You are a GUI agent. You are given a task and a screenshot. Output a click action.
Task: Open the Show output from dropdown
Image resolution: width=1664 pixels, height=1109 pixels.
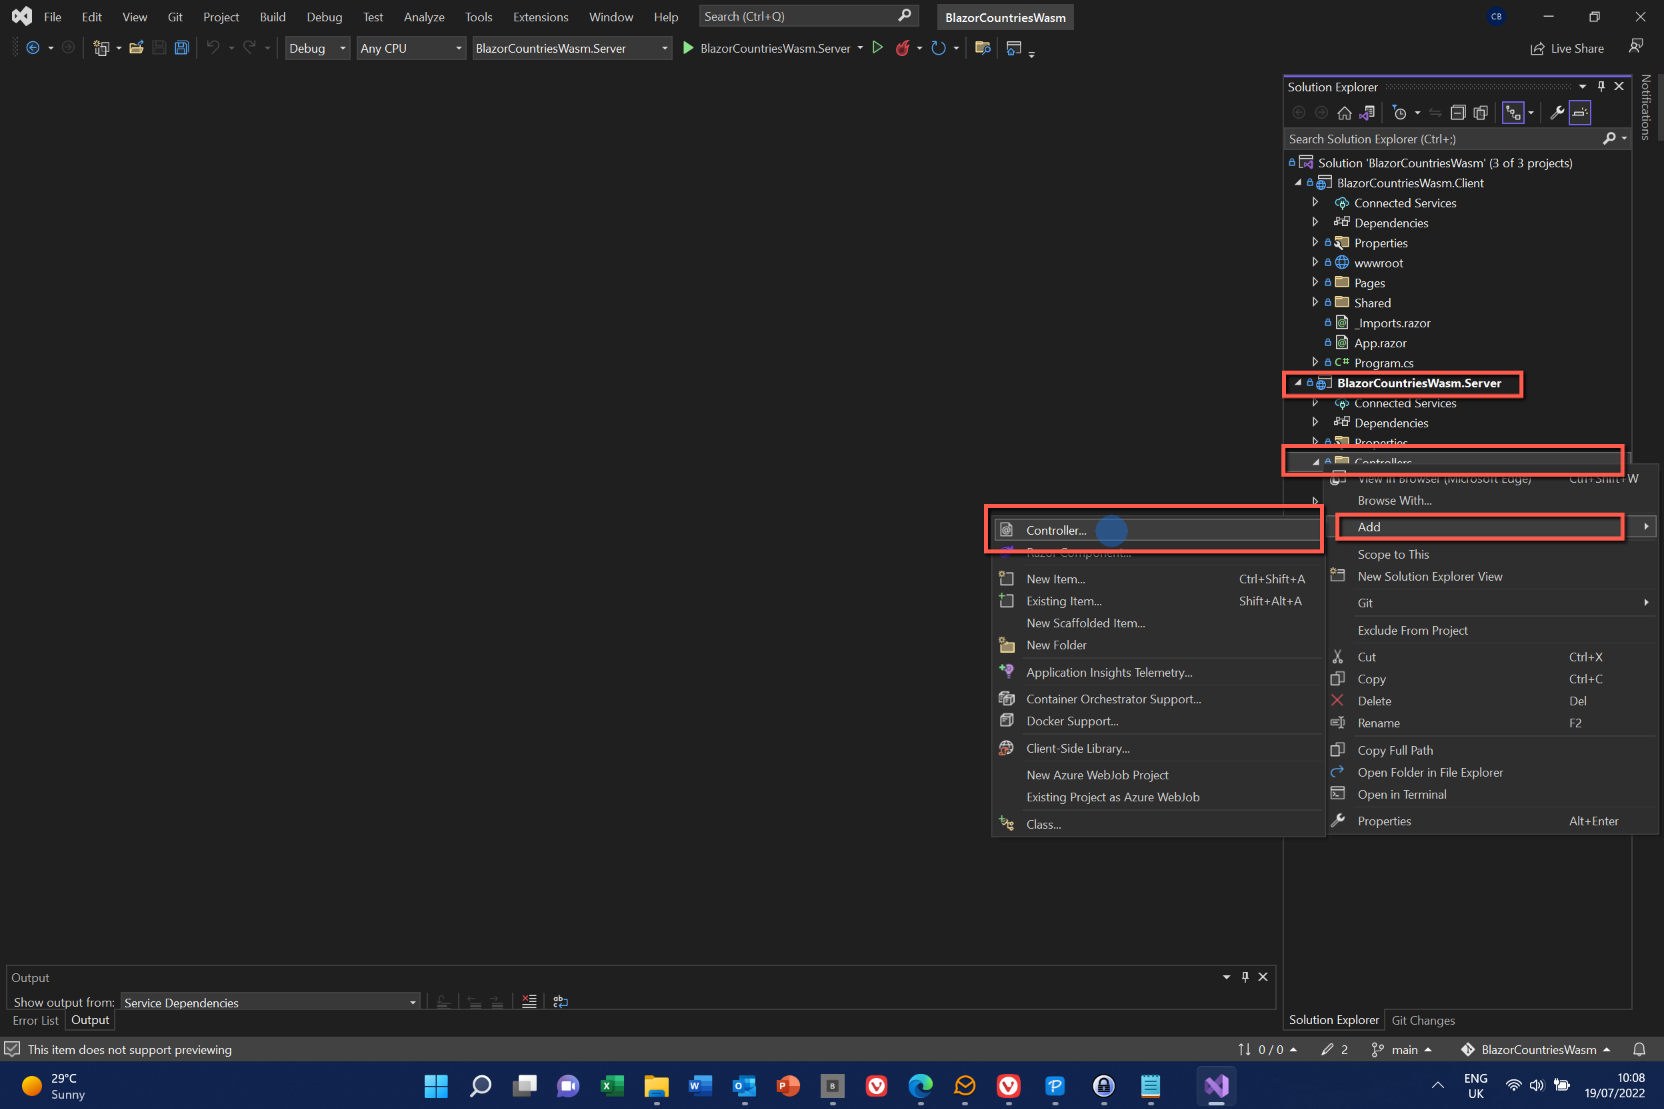[270, 1002]
